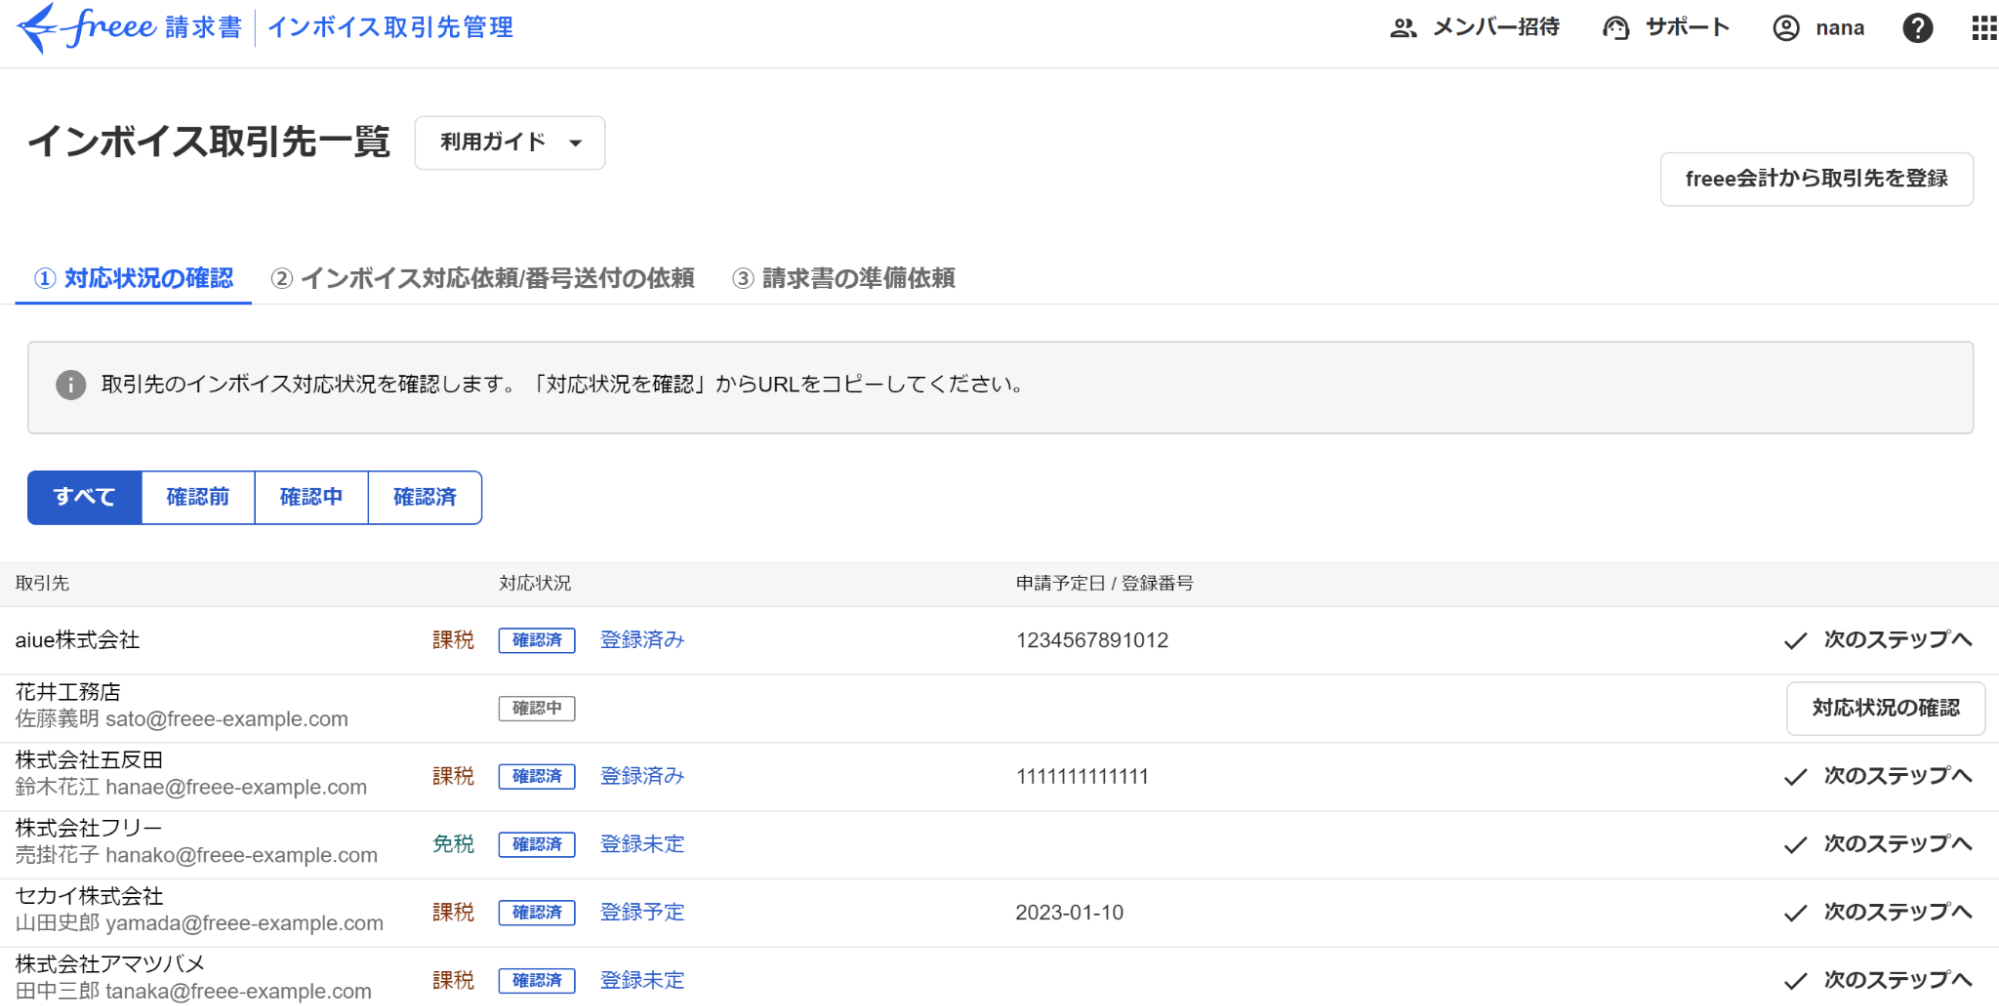Select the 確認前 filter
This screenshot has width=1999, height=1006.
(x=198, y=497)
